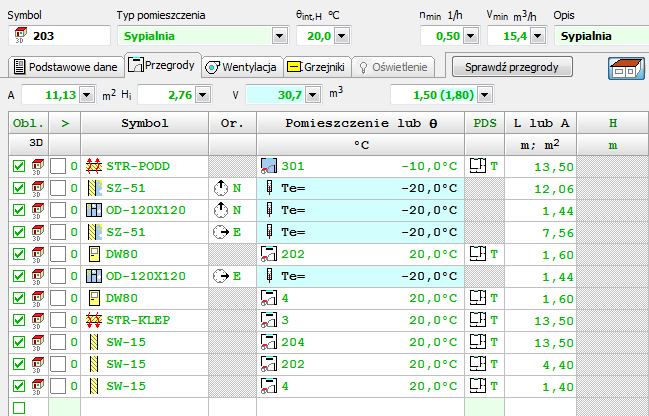Screen dimensions: 649x416
Task: Click the adjacent room icon next to 301
Action: 269,166
